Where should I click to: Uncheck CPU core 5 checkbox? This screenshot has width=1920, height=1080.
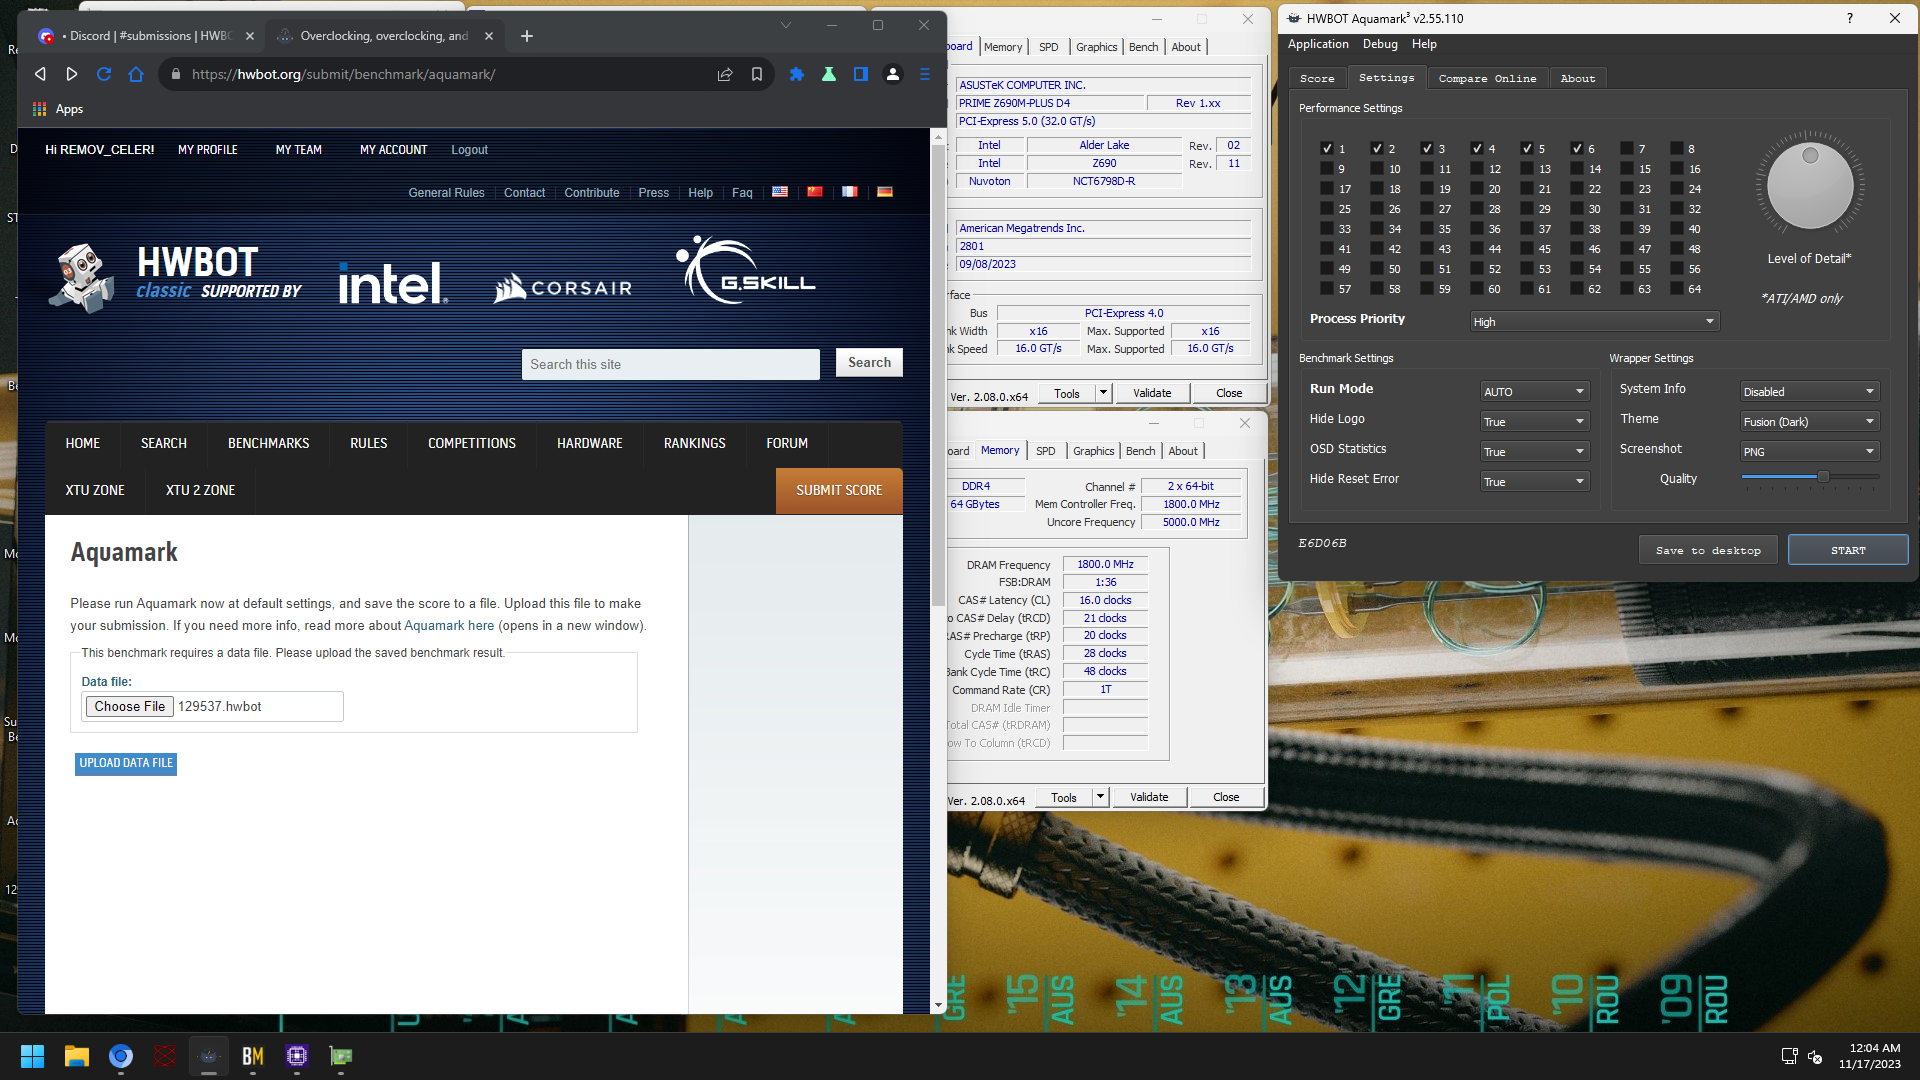(1527, 148)
